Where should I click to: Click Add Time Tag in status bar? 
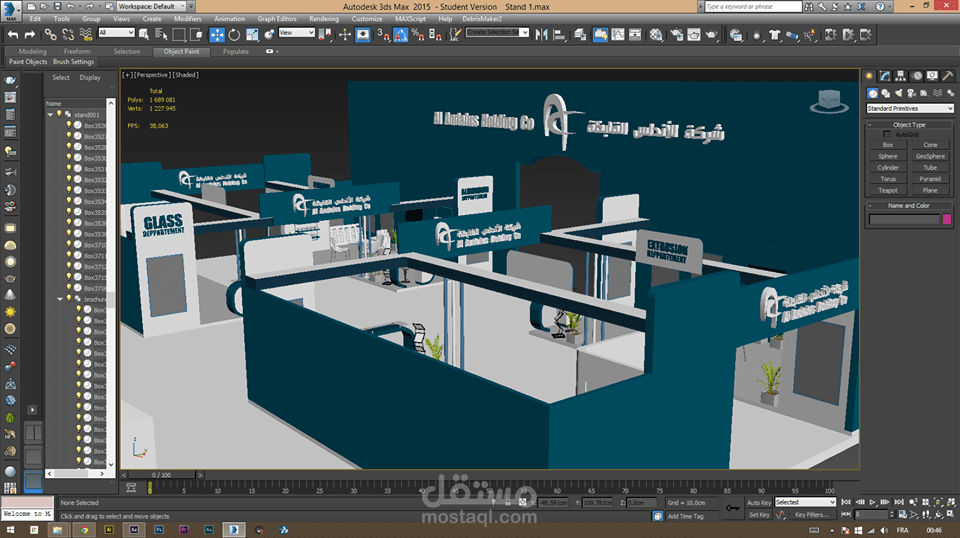(686, 516)
